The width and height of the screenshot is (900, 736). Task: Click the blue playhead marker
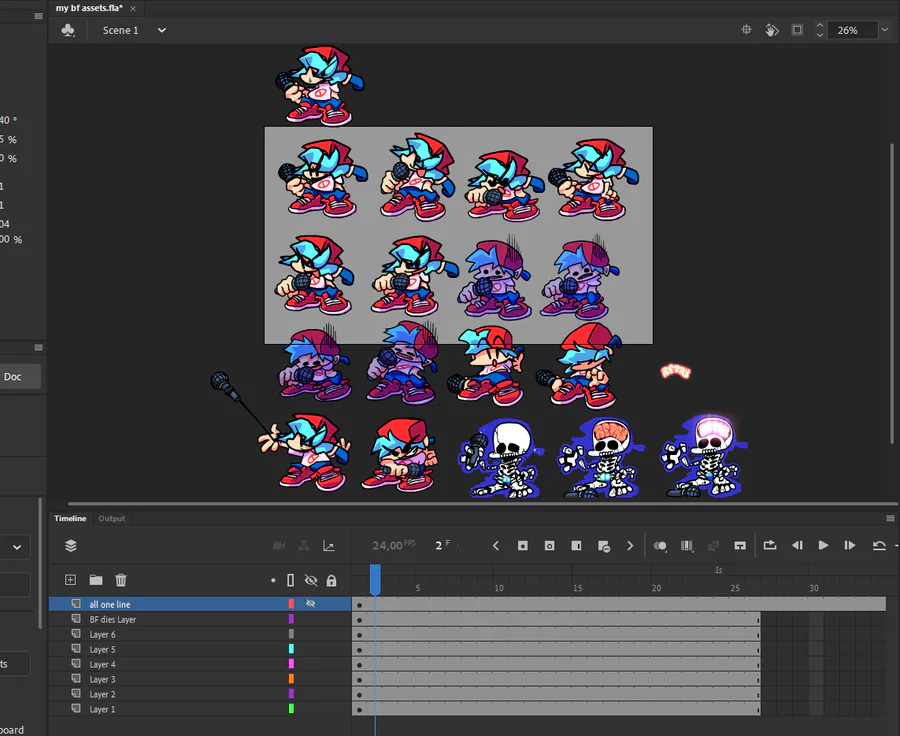375,579
